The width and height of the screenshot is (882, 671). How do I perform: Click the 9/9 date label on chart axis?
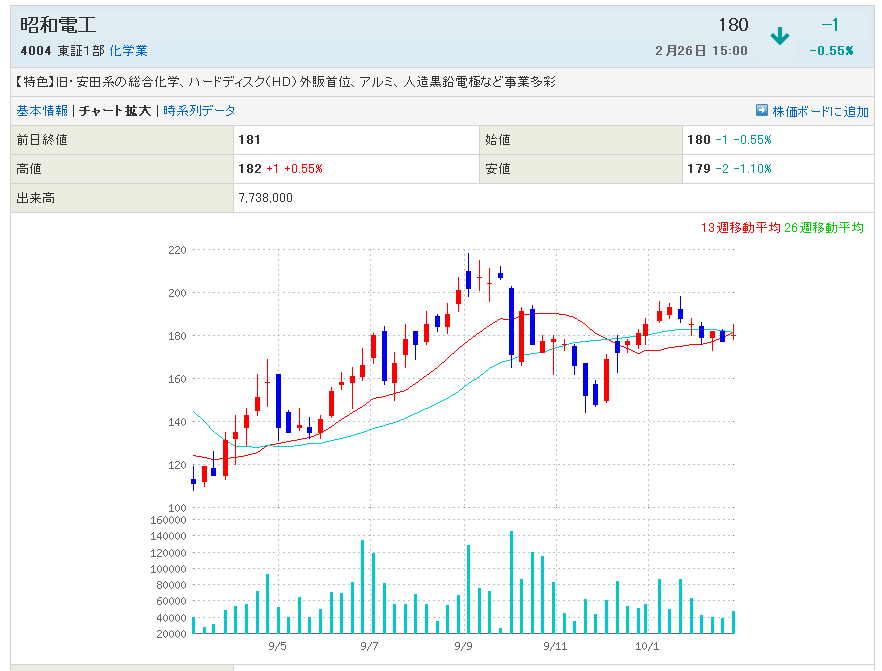point(463,647)
